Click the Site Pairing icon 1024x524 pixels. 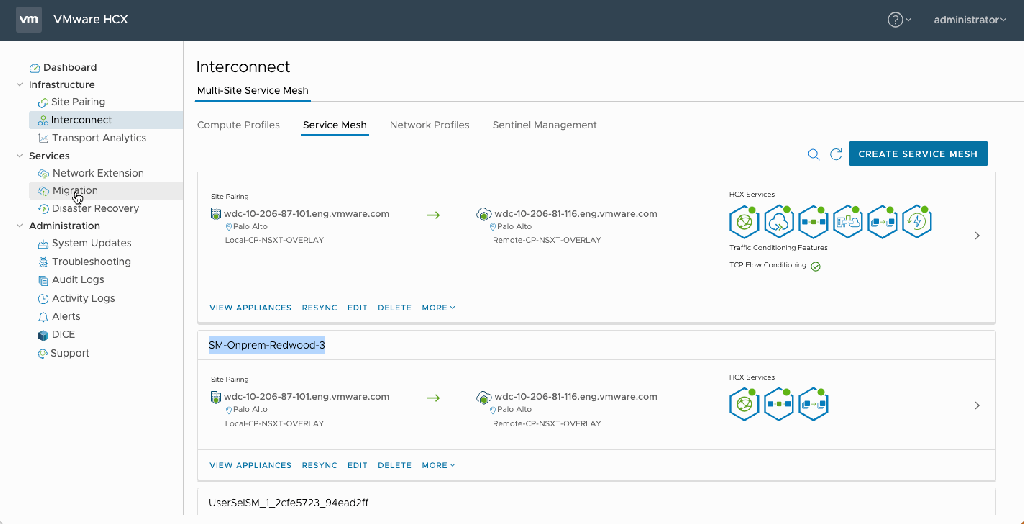point(44,103)
